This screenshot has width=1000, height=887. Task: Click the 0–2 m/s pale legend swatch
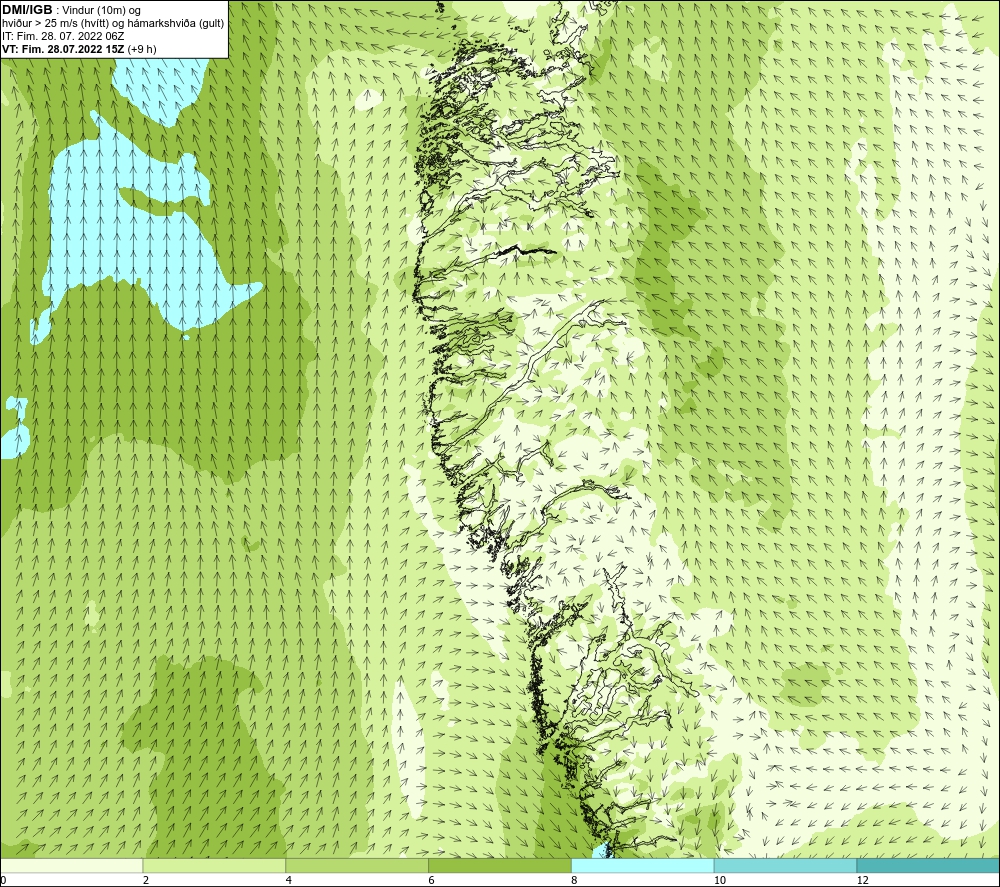[x=71, y=865]
